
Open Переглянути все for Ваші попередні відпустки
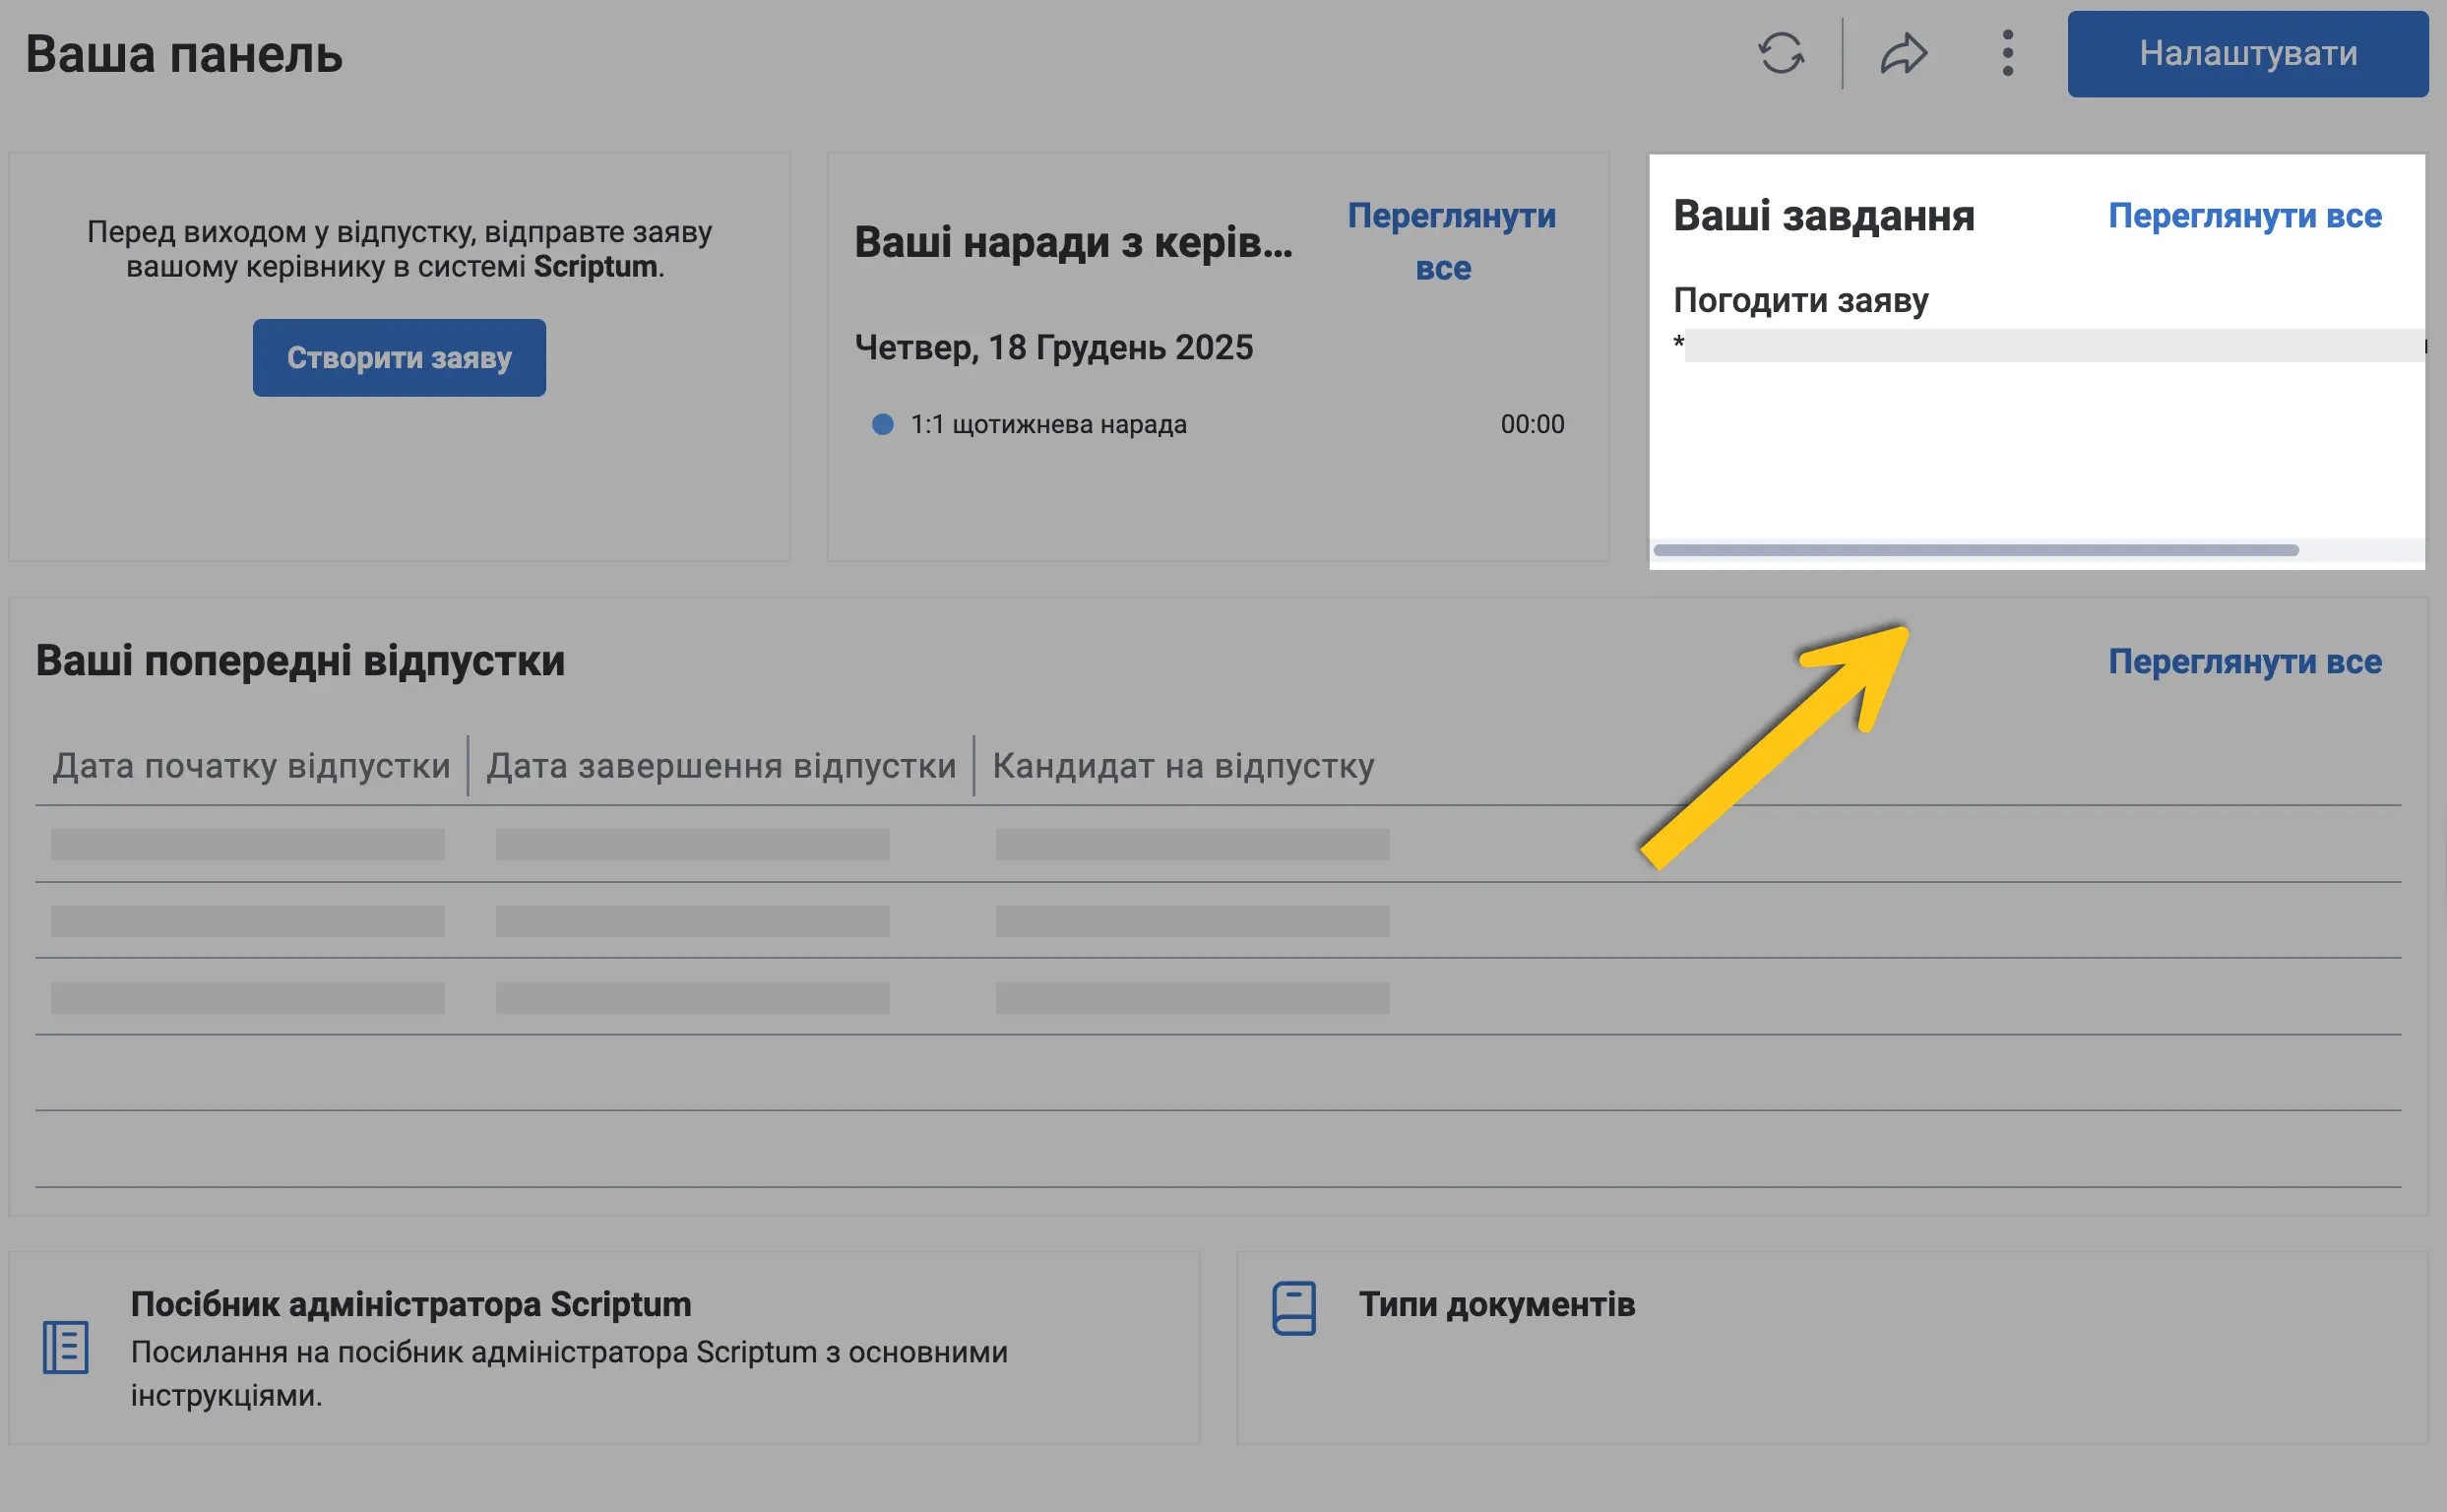2244,662
